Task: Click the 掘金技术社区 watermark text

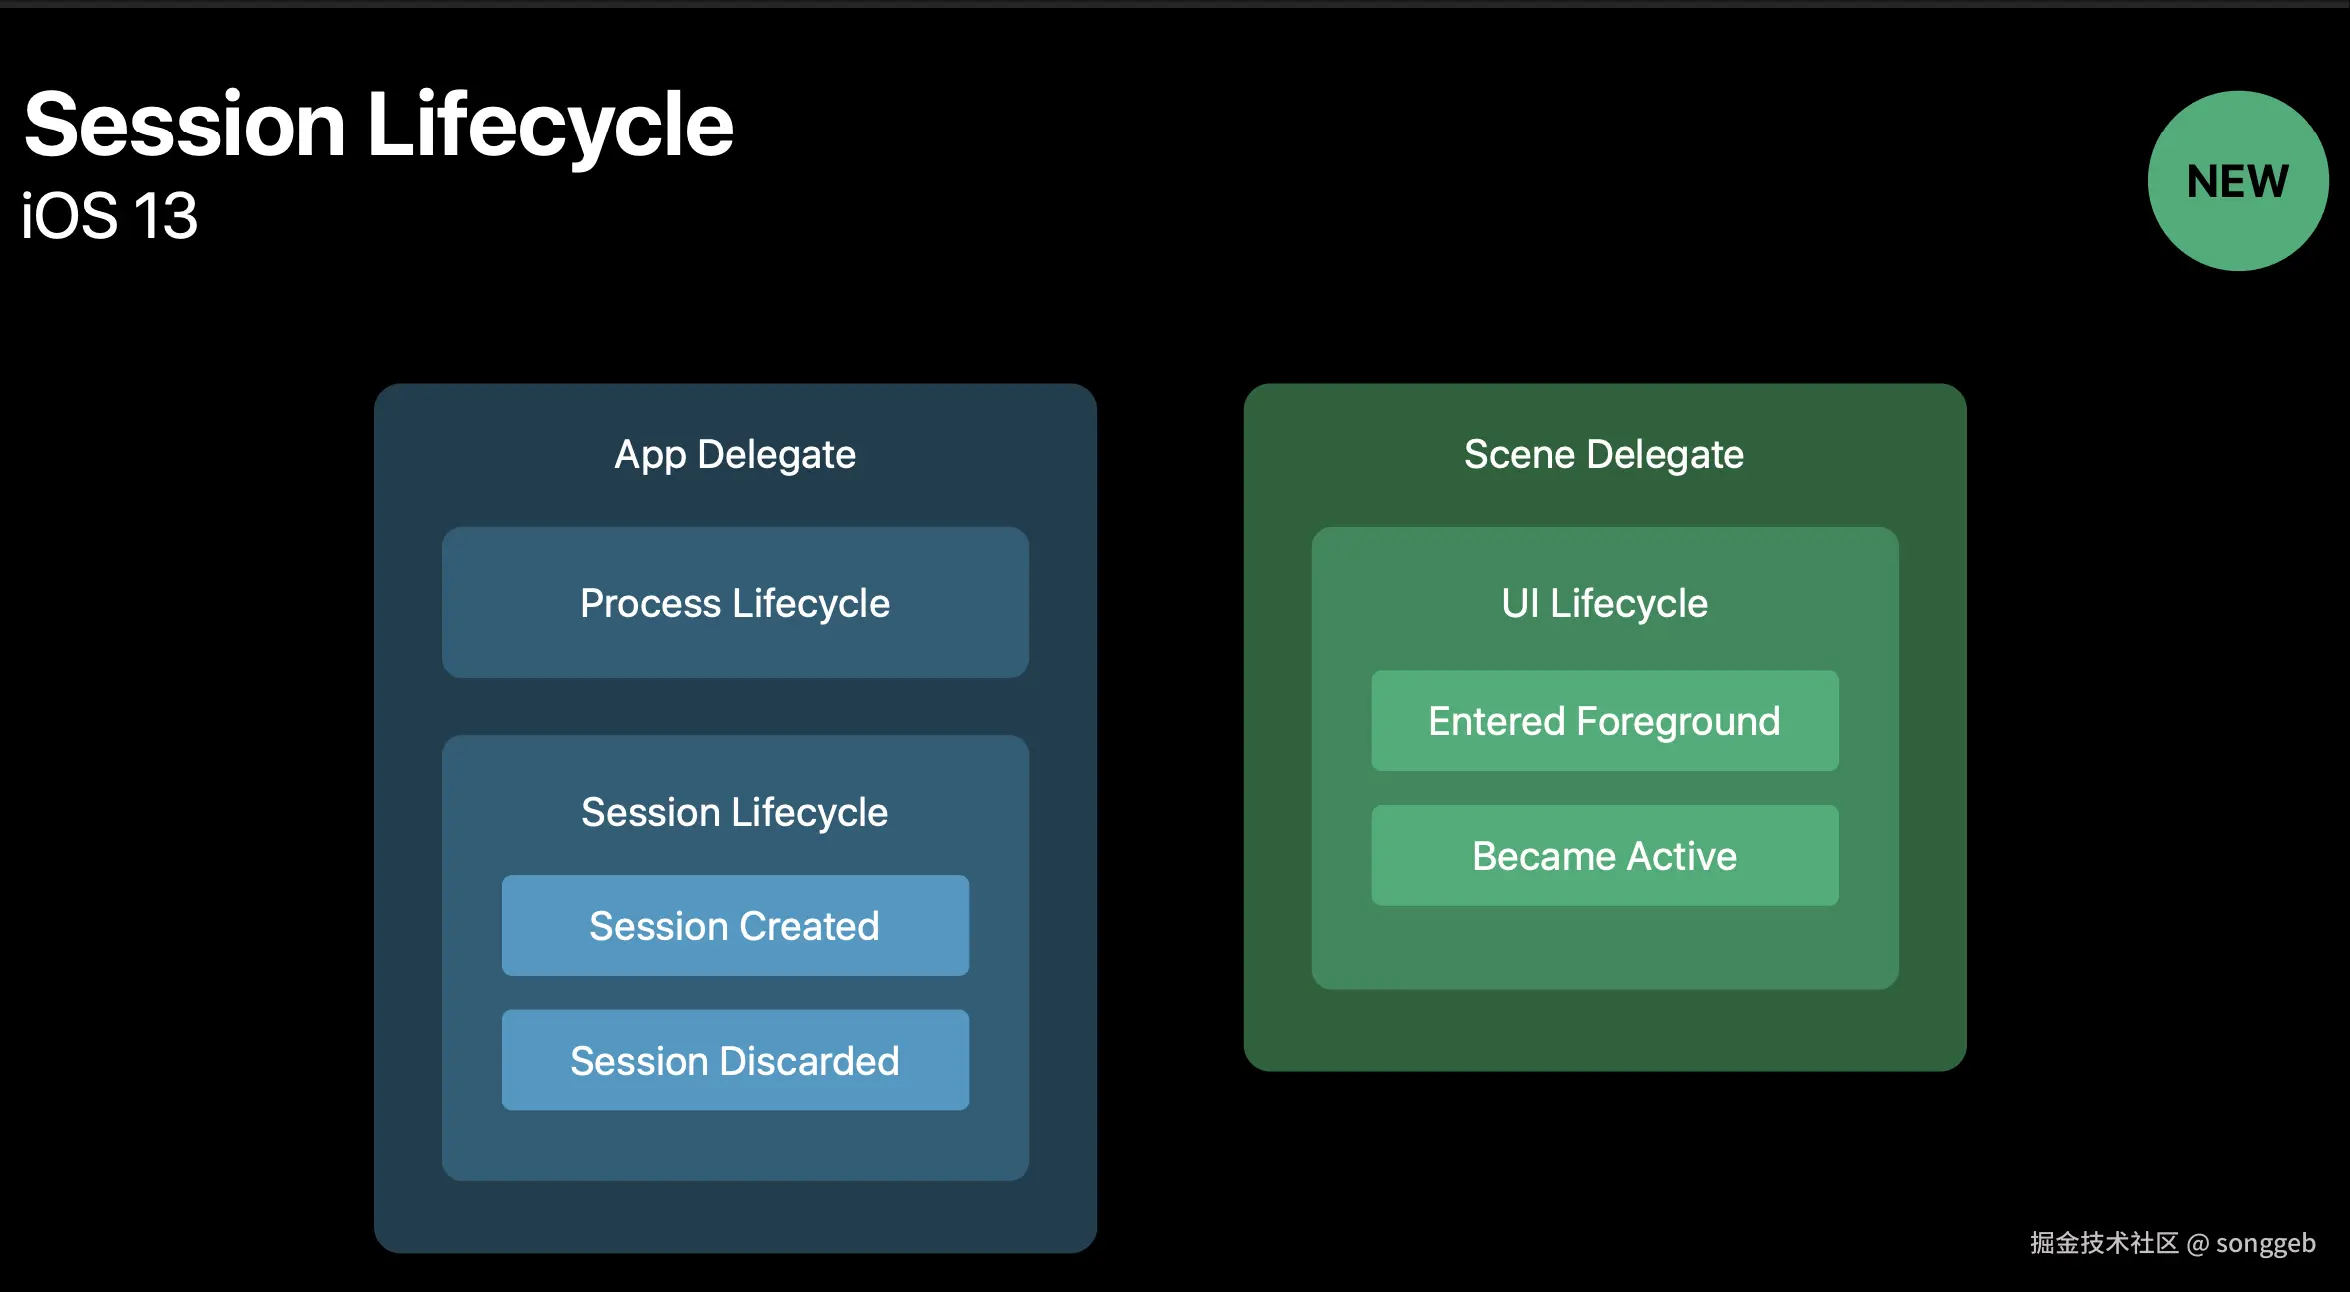Action: [2103, 1243]
